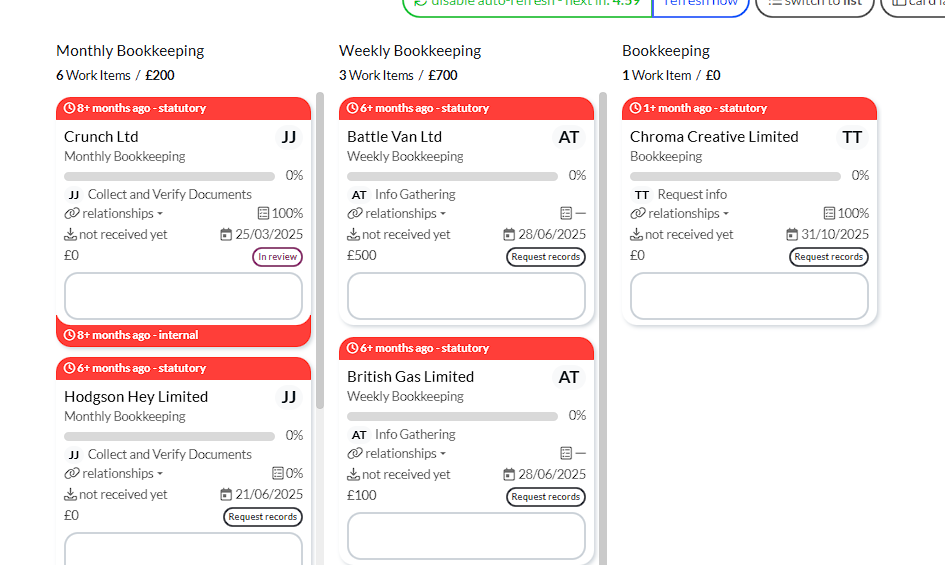
Task: Click the checklist icon on Battle Van Ltd
Action: 566,213
